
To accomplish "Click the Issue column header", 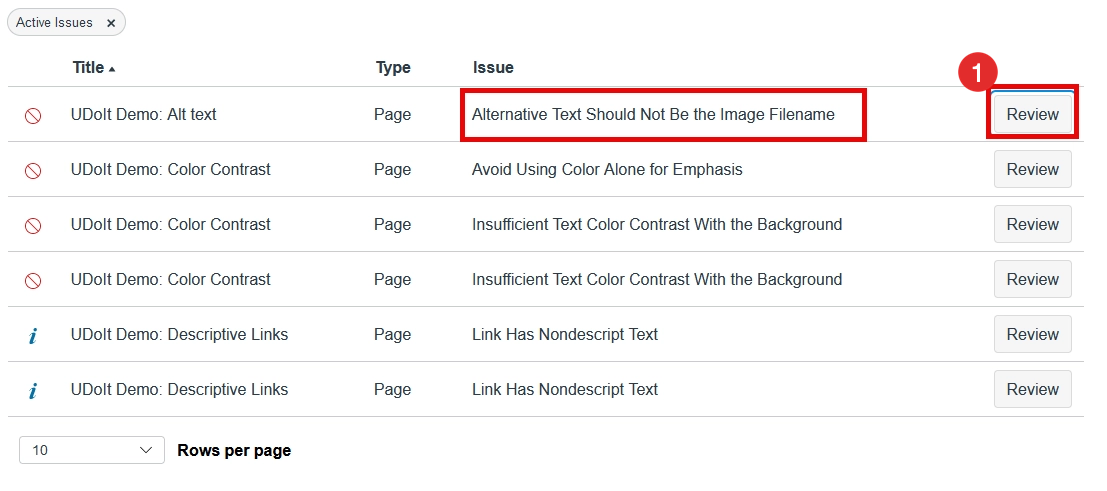I will tap(493, 68).
